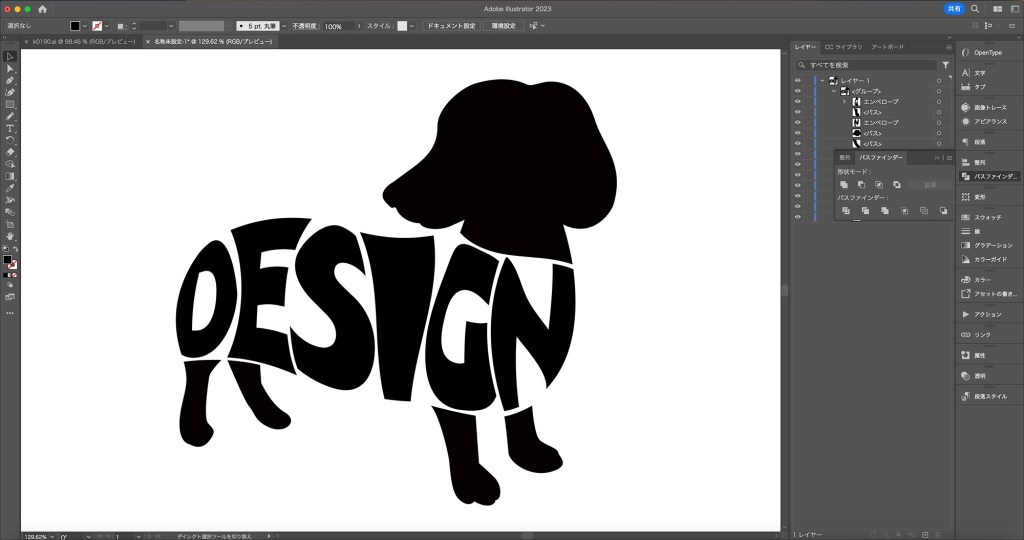Click the black fill color swatch in control bar

pos(75,26)
